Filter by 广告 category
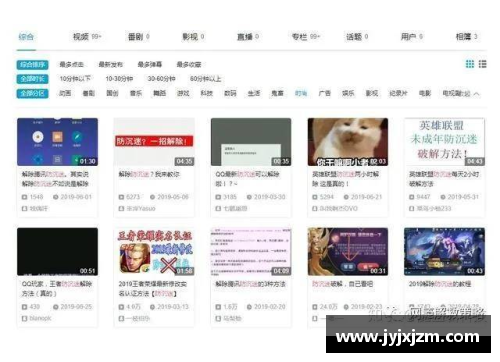The image size is (500, 362). coord(325,94)
